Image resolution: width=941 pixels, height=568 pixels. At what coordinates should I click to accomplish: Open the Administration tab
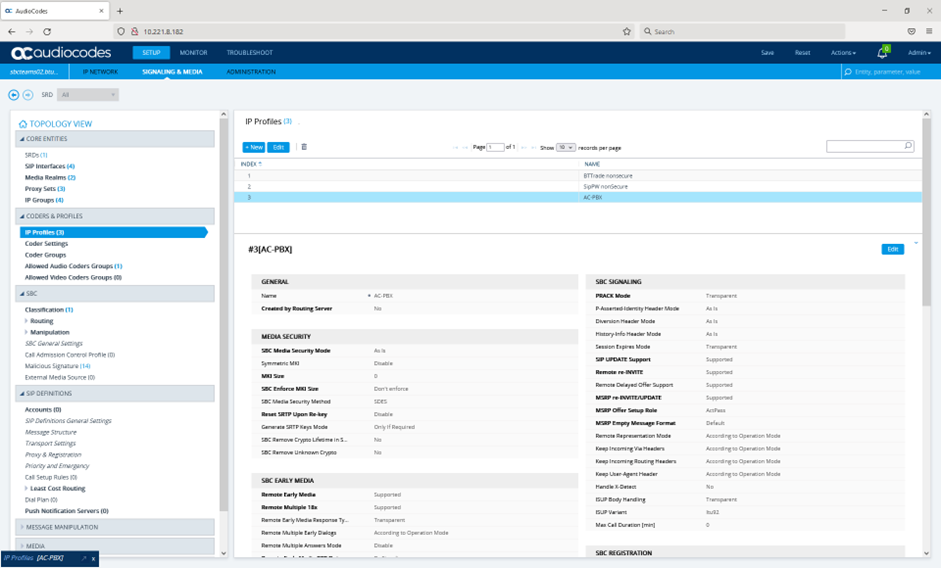pos(251,72)
